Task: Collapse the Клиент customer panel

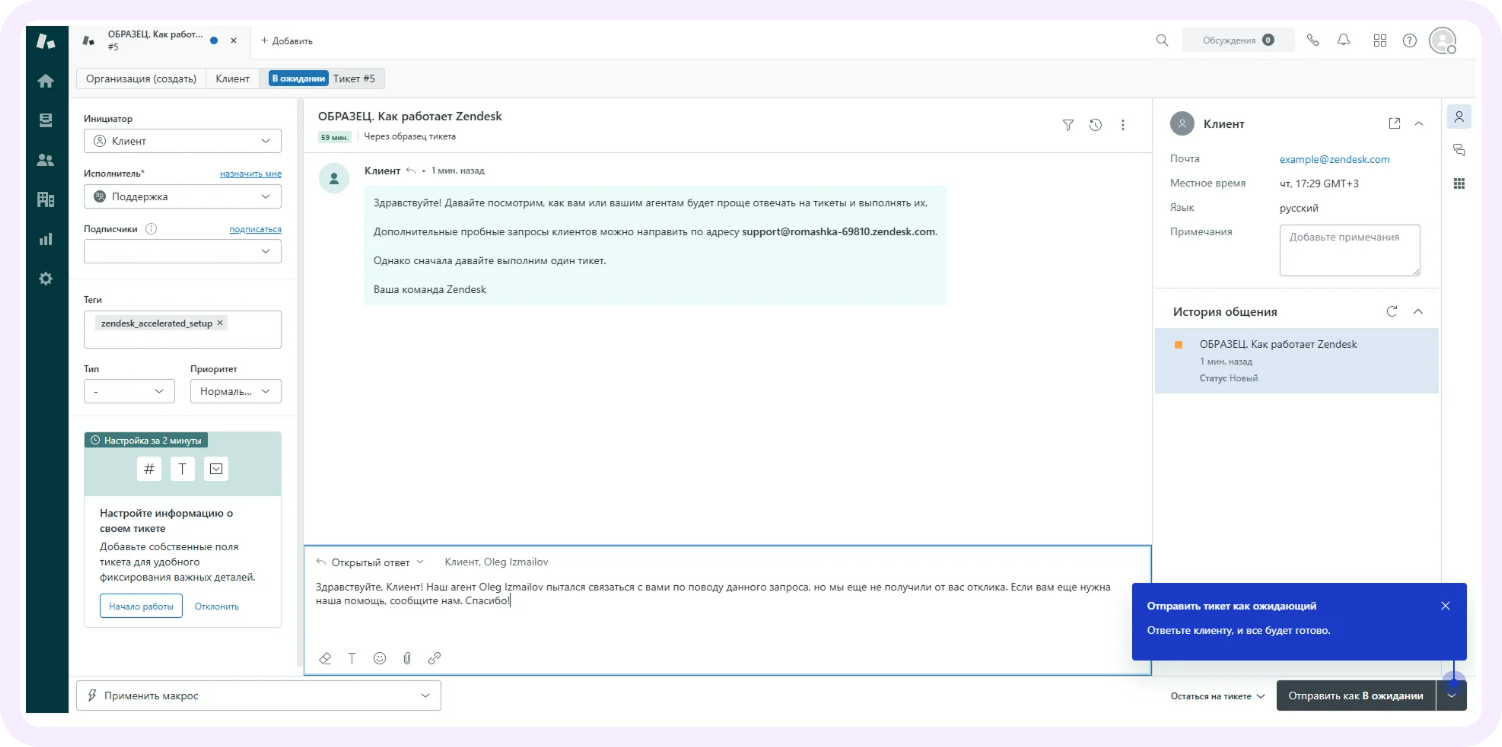Action: click(x=1418, y=123)
